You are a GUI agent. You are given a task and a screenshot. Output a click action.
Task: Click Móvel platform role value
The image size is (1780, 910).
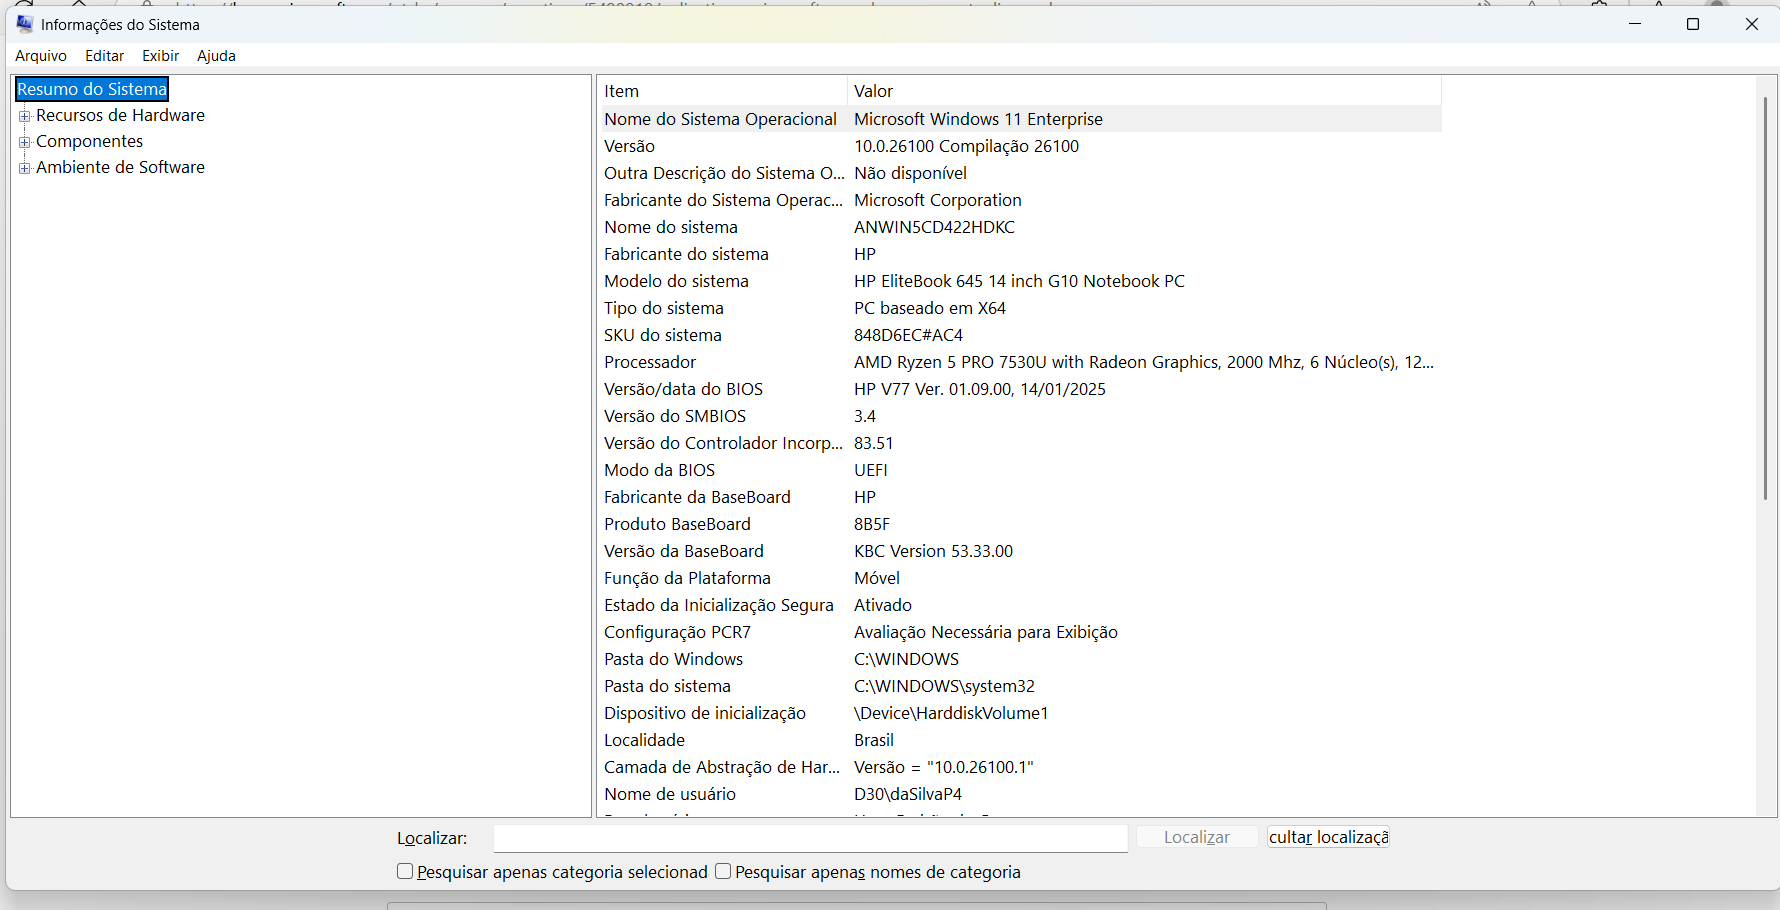click(877, 578)
